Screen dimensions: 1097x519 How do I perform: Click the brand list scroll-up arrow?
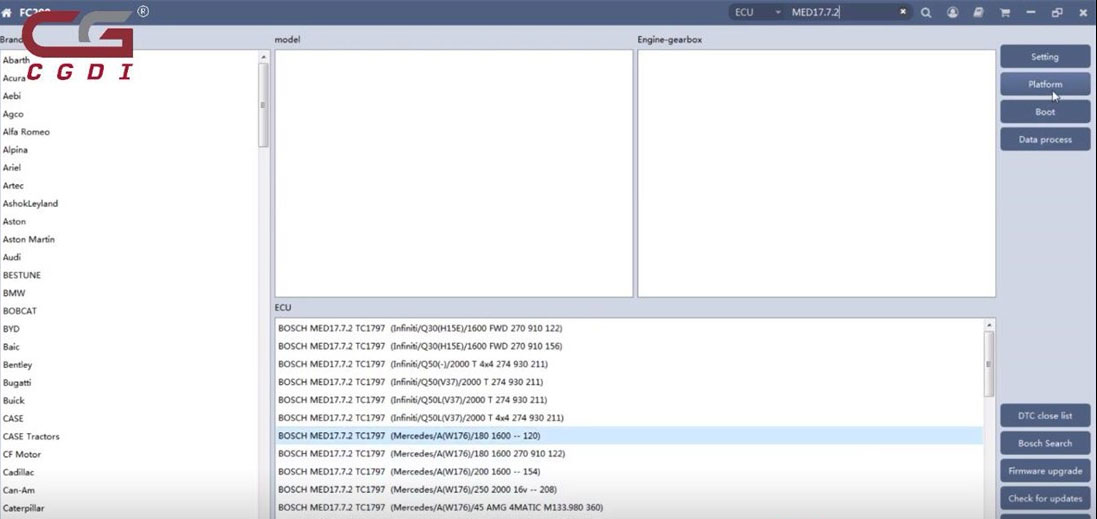[264, 57]
